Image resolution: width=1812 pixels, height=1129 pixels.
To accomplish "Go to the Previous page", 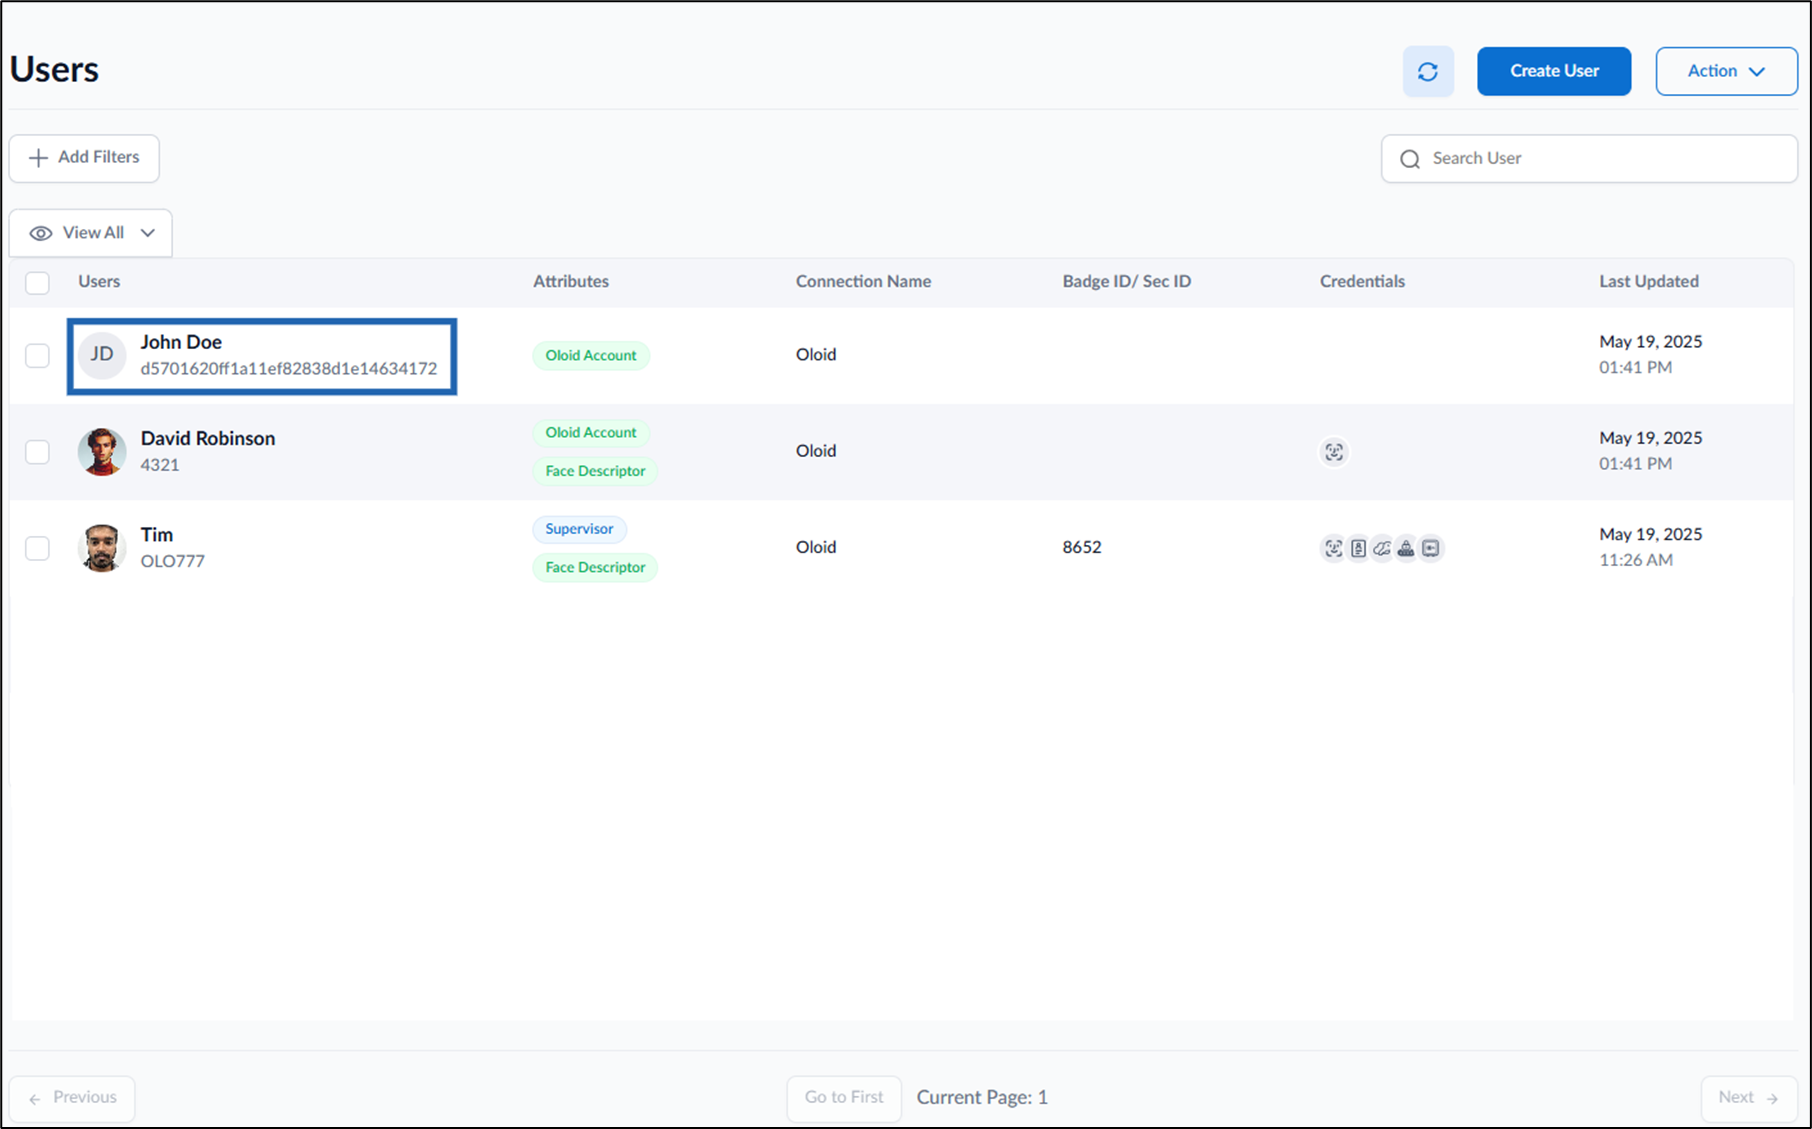I will click(x=72, y=1098).
